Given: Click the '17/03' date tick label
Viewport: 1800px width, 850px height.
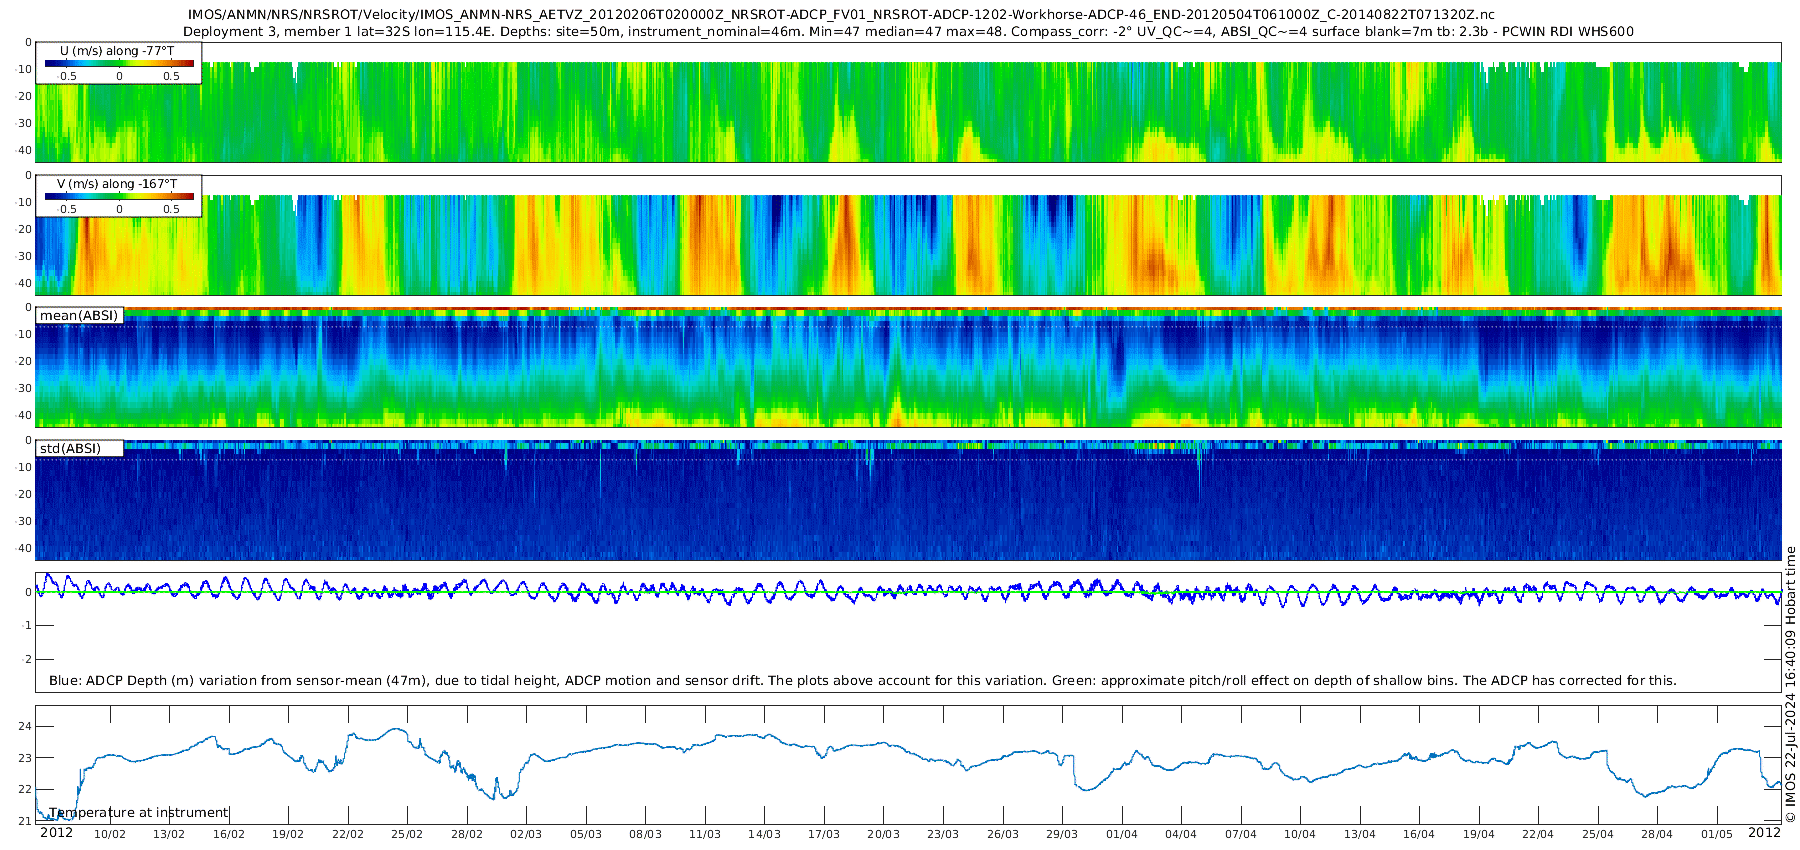Looking at the screenshot, I should click(x=824, y=834).
